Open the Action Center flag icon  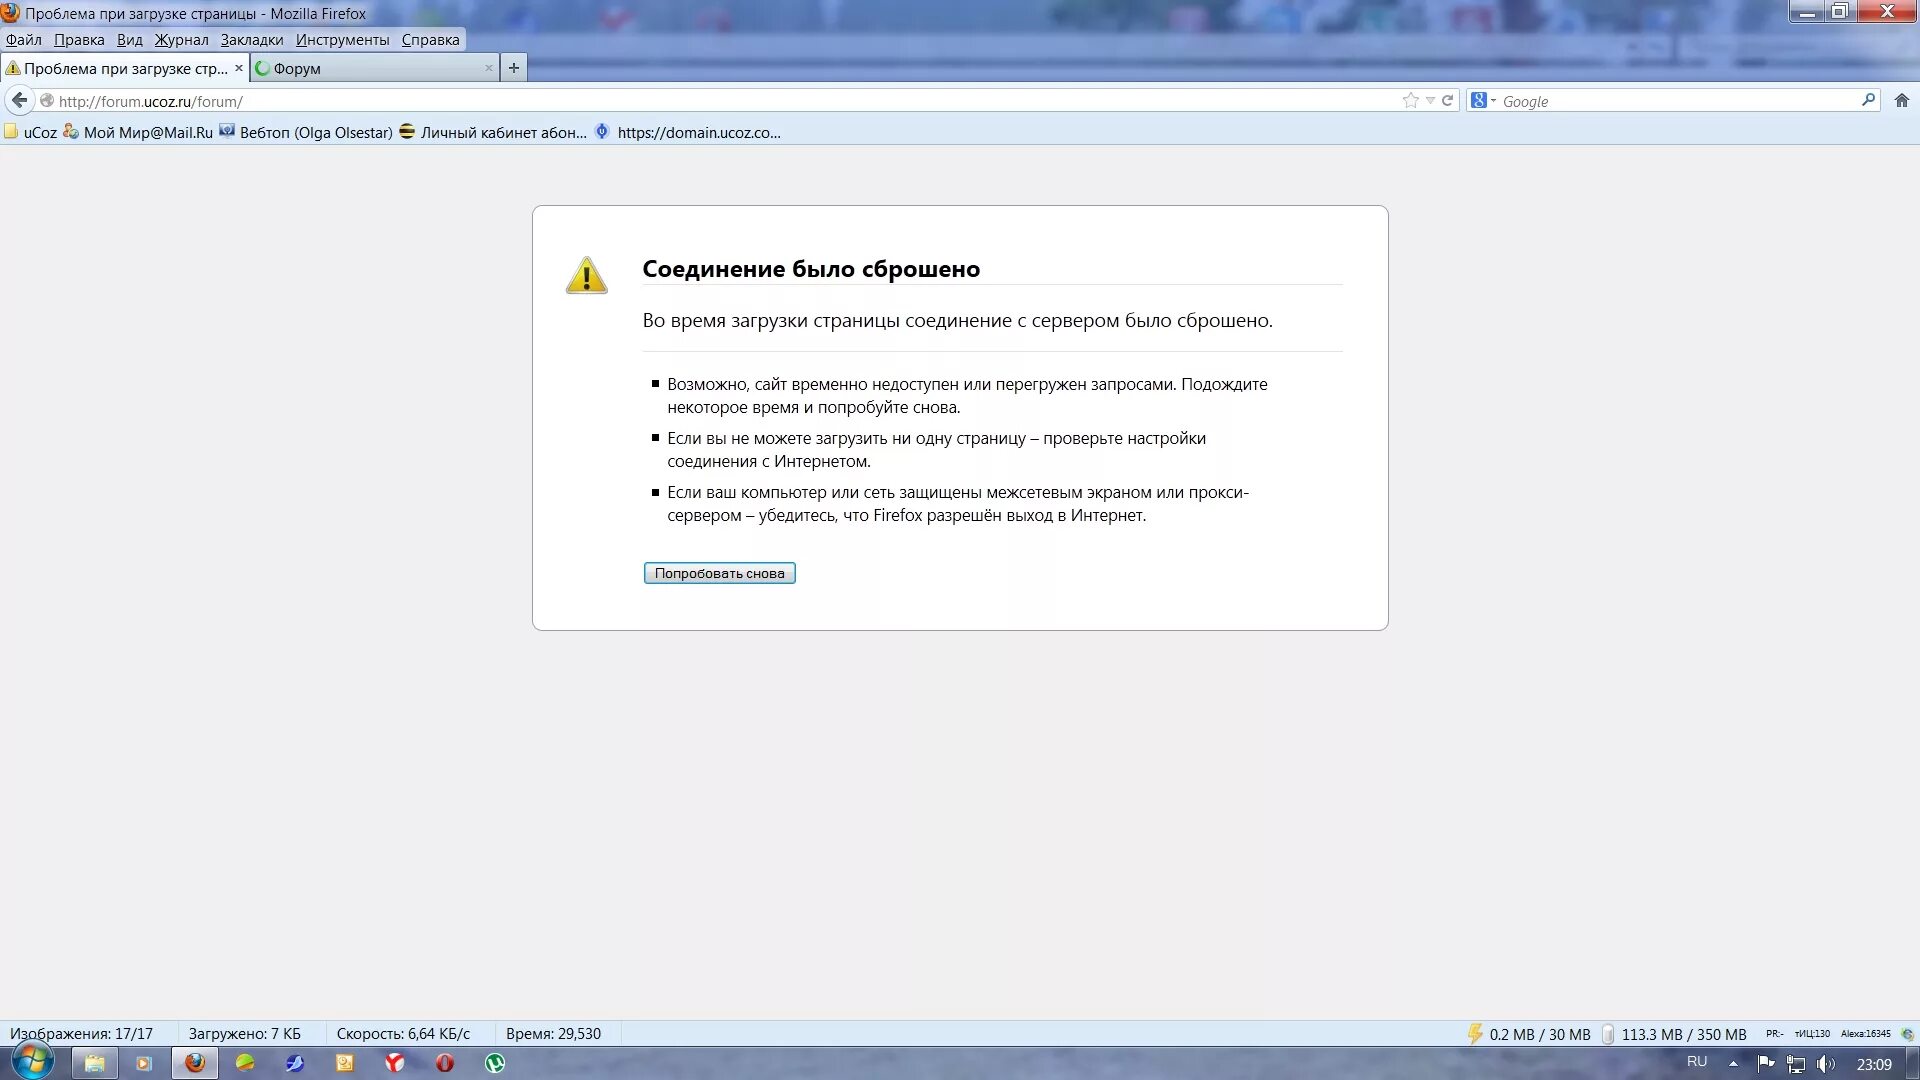pyautogui.click(x=1765, y=1063)
